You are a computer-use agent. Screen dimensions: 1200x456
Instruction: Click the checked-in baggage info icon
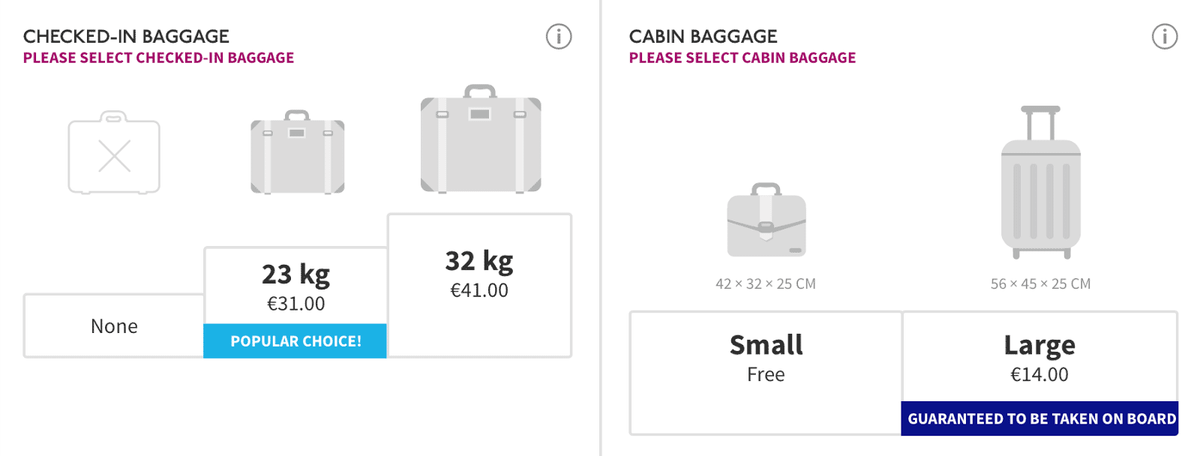(x=559, y=37)
